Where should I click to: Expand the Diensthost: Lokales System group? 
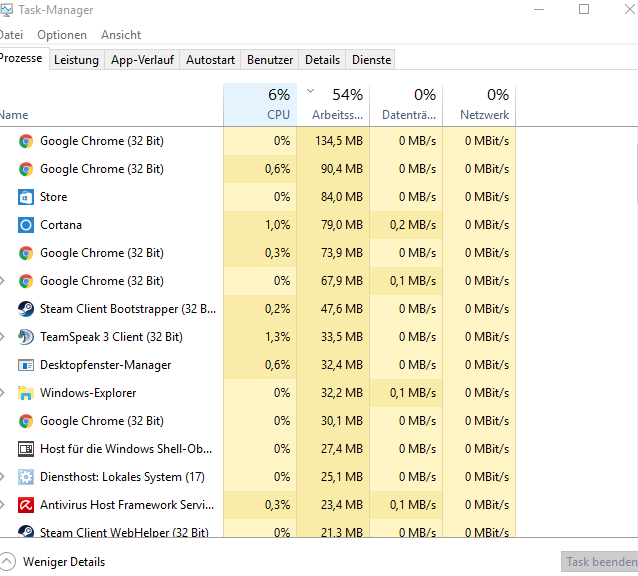coord(3,477)
